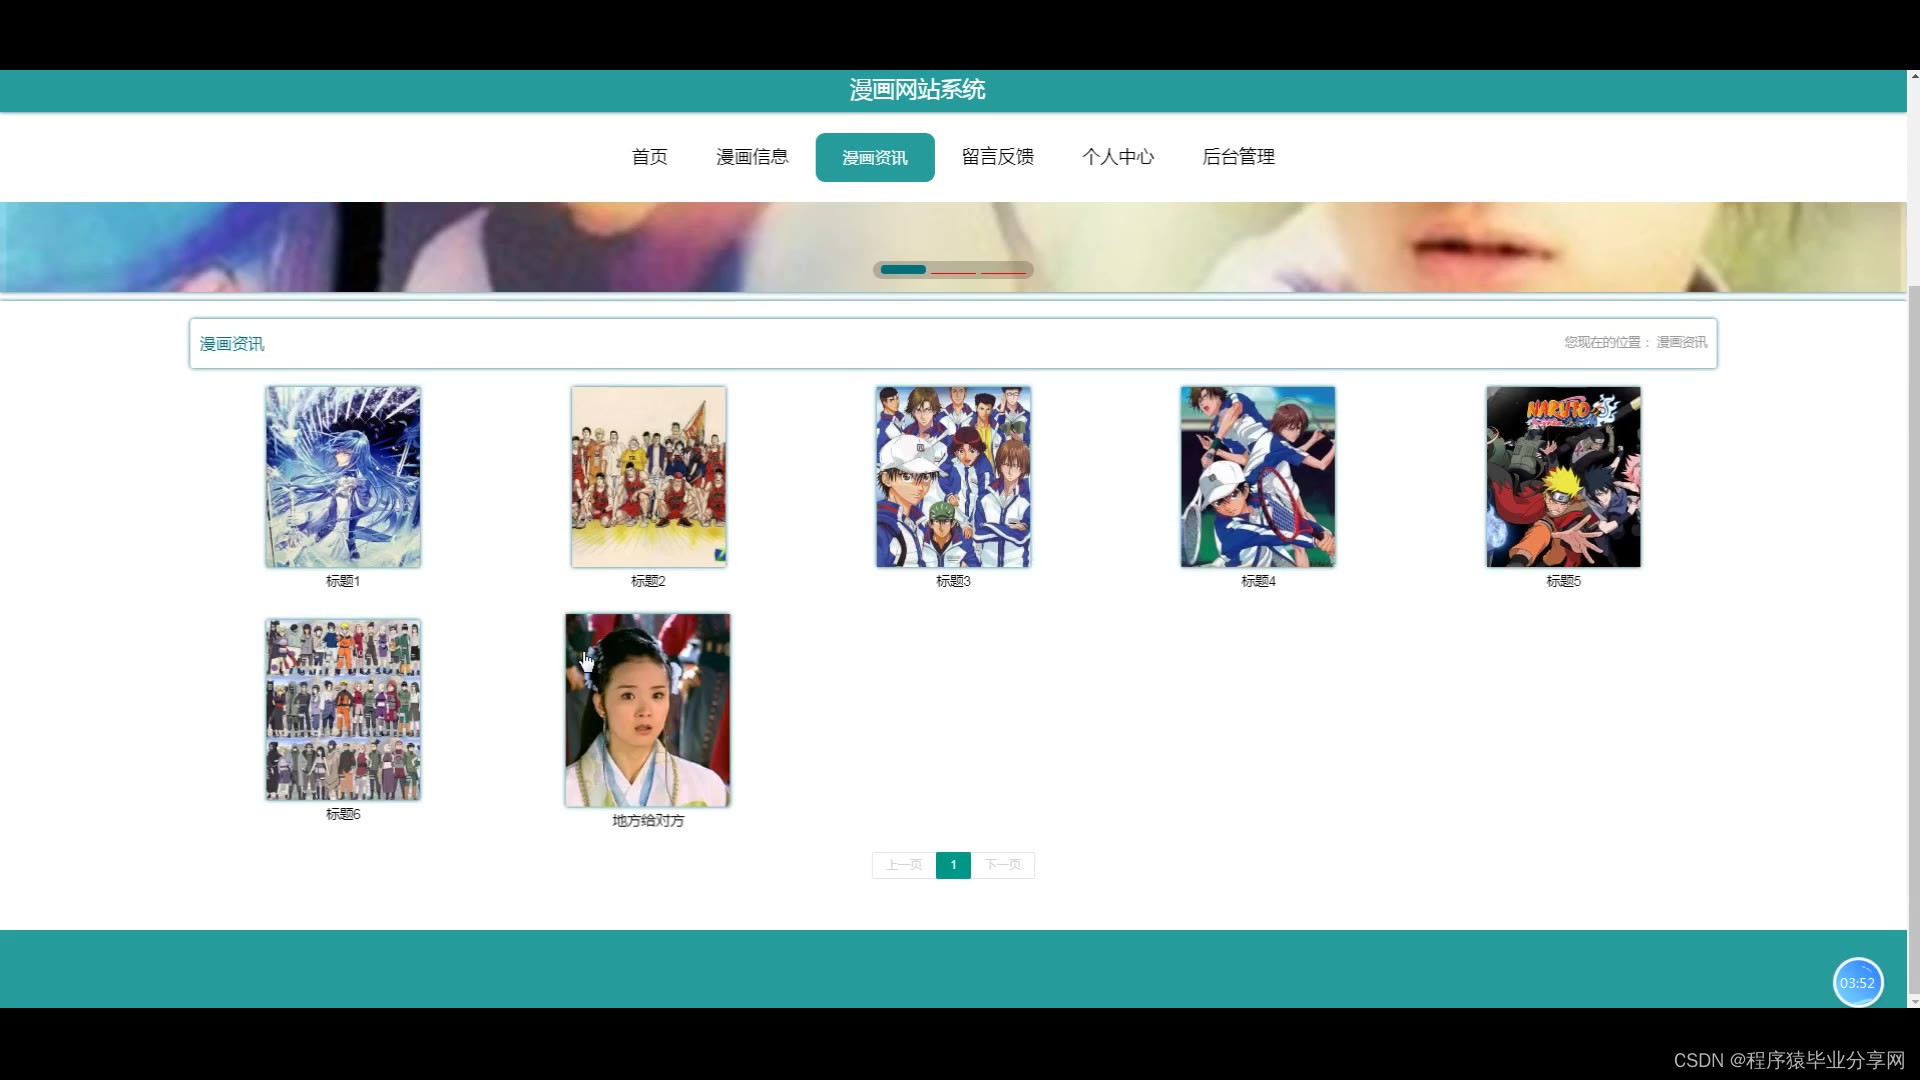Click the 标题3 caption link

click(x=953, y=581)
